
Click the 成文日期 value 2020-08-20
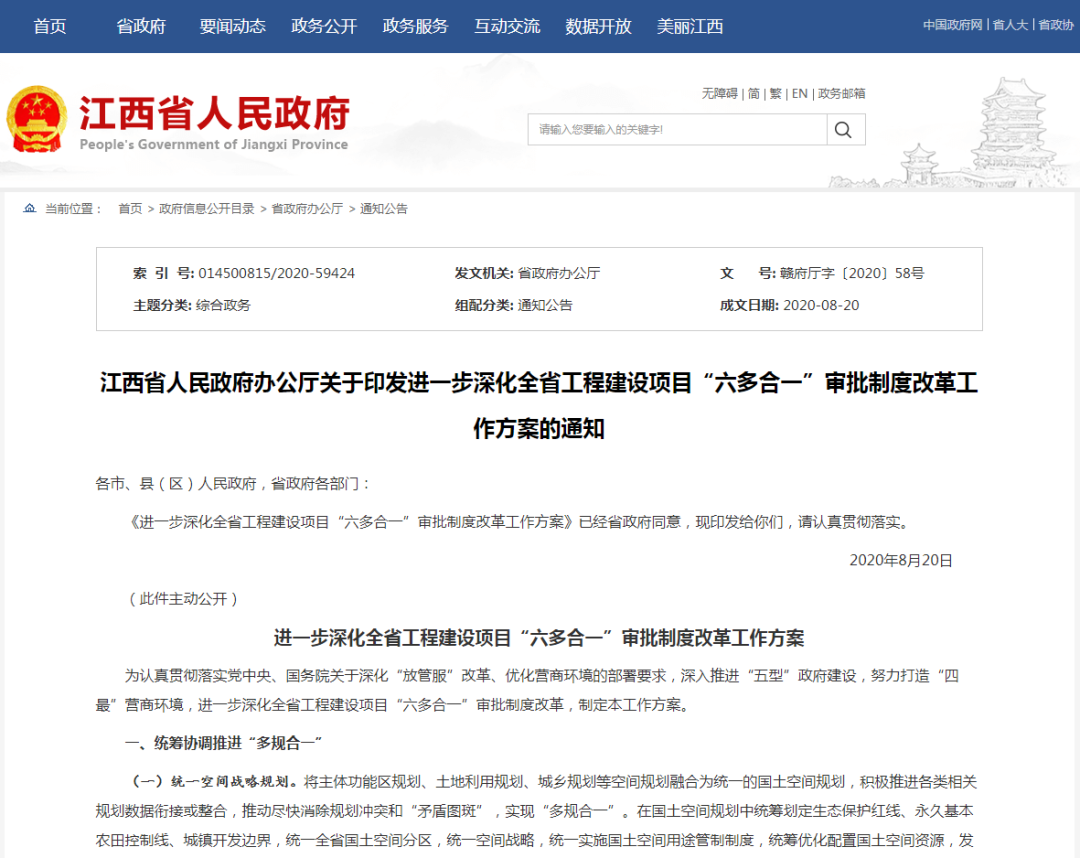coord(821,305)
